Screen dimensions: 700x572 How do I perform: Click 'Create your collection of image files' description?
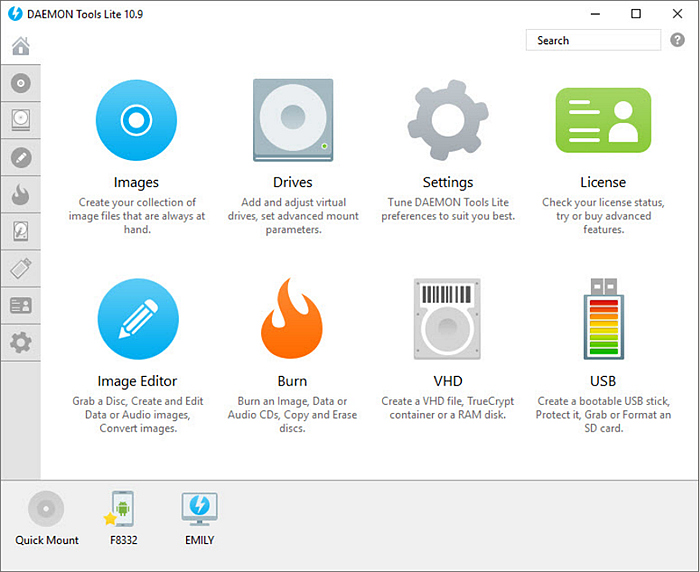tap(137, 216)
